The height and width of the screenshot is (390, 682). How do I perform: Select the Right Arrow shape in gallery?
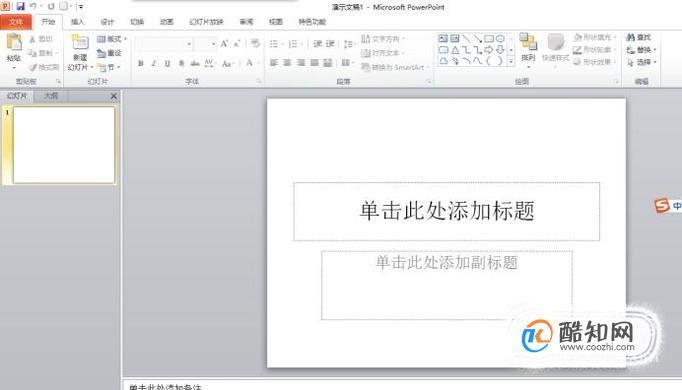(489, 50)
